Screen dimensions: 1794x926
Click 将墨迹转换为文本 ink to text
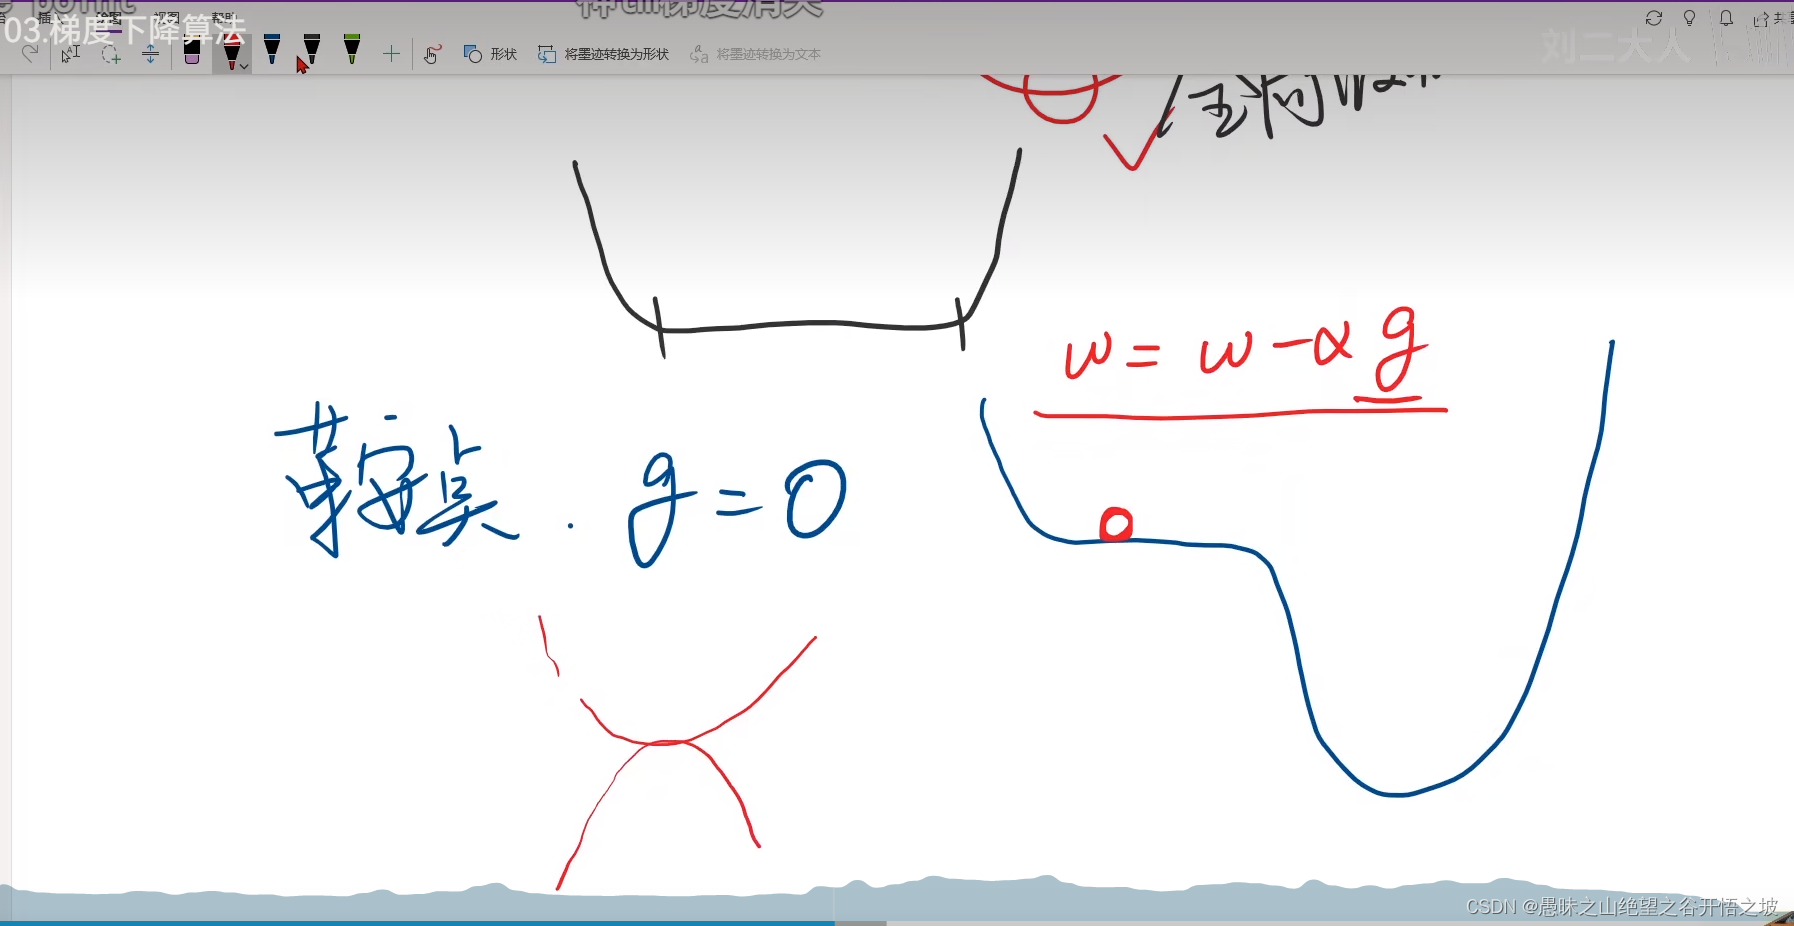point(755,54)
